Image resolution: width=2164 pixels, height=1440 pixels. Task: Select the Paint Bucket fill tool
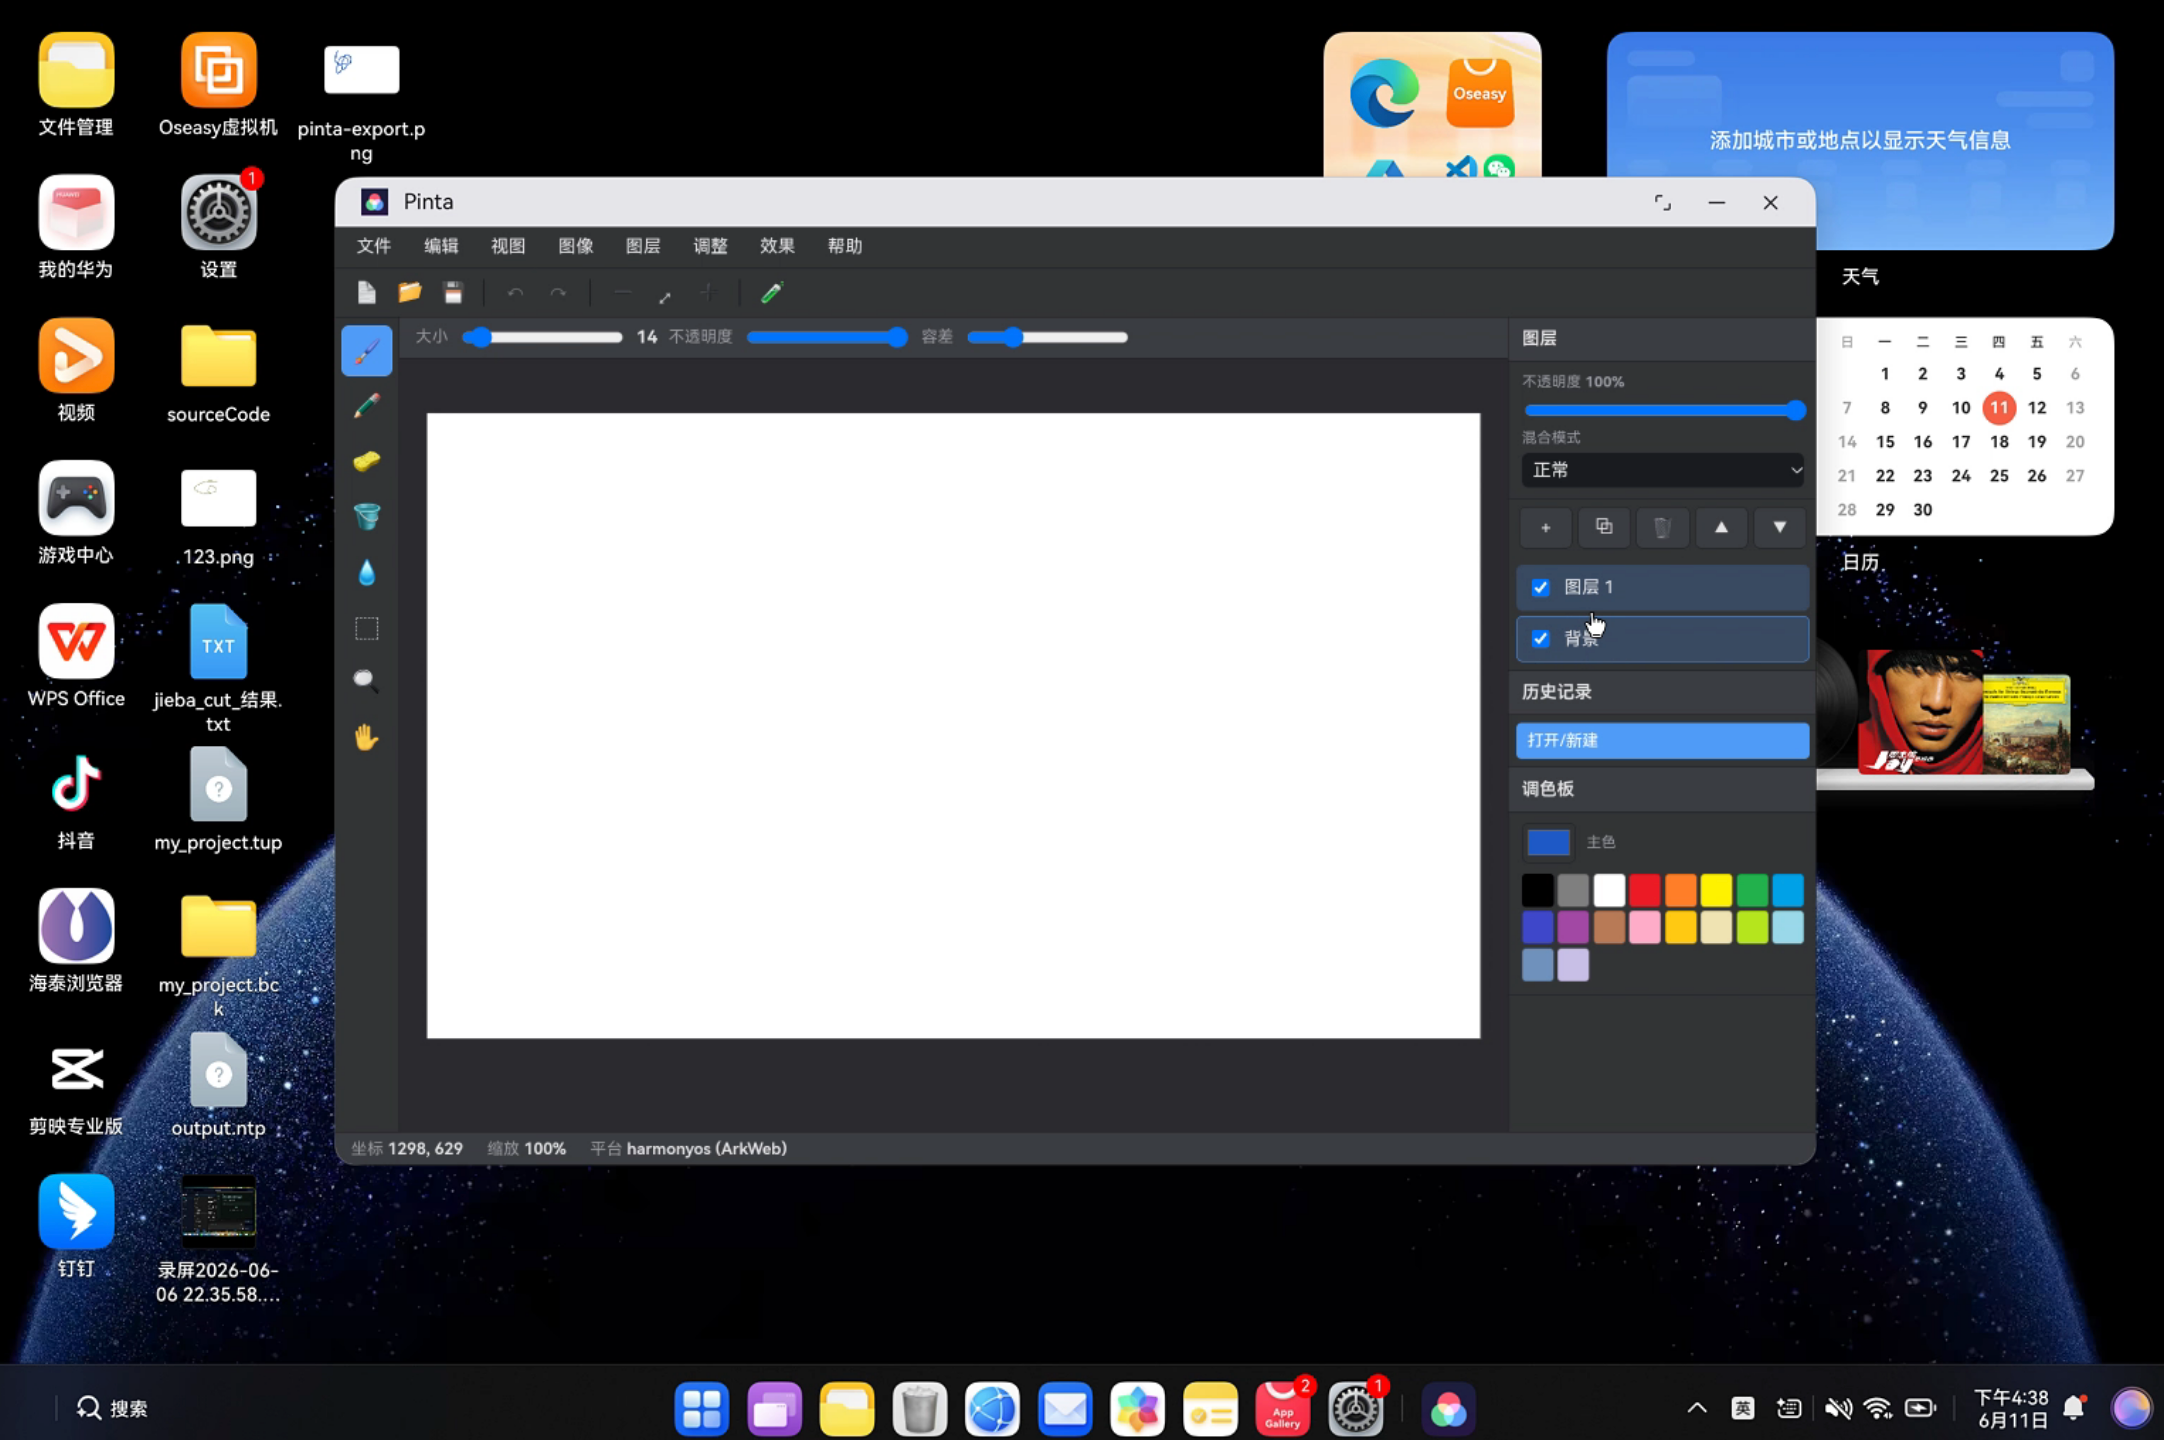366,516
